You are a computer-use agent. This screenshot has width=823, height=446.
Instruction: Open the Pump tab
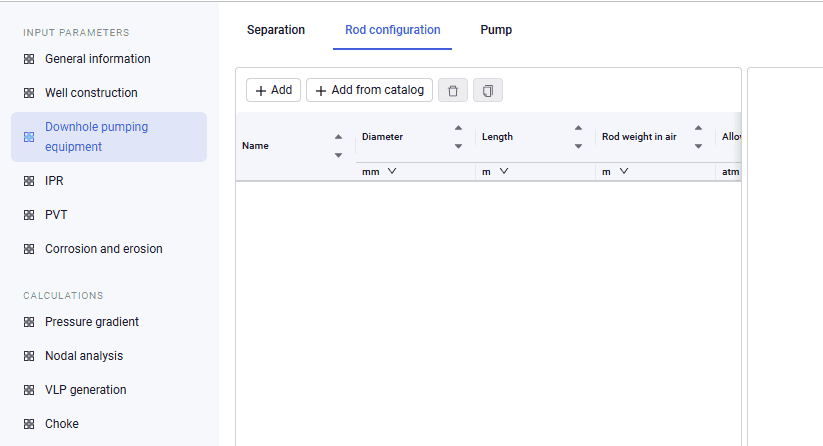[496, 30]
